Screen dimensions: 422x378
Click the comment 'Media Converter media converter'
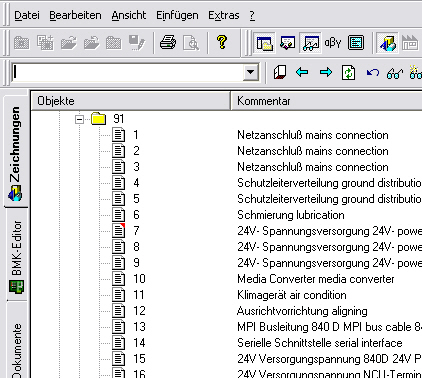click(x=316, y=279)
